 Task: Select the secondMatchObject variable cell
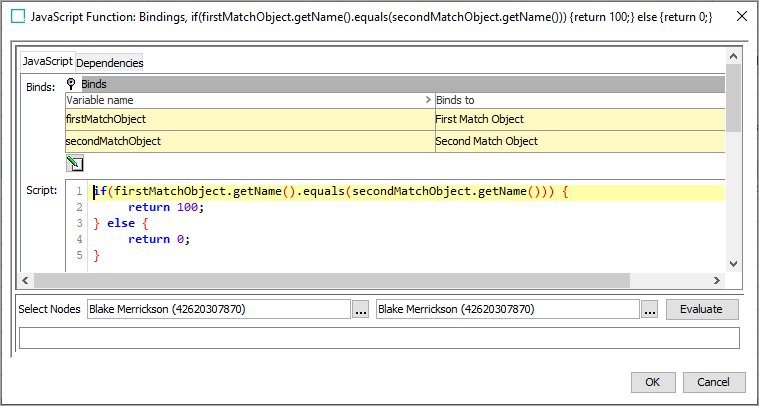tap(250, 141)
